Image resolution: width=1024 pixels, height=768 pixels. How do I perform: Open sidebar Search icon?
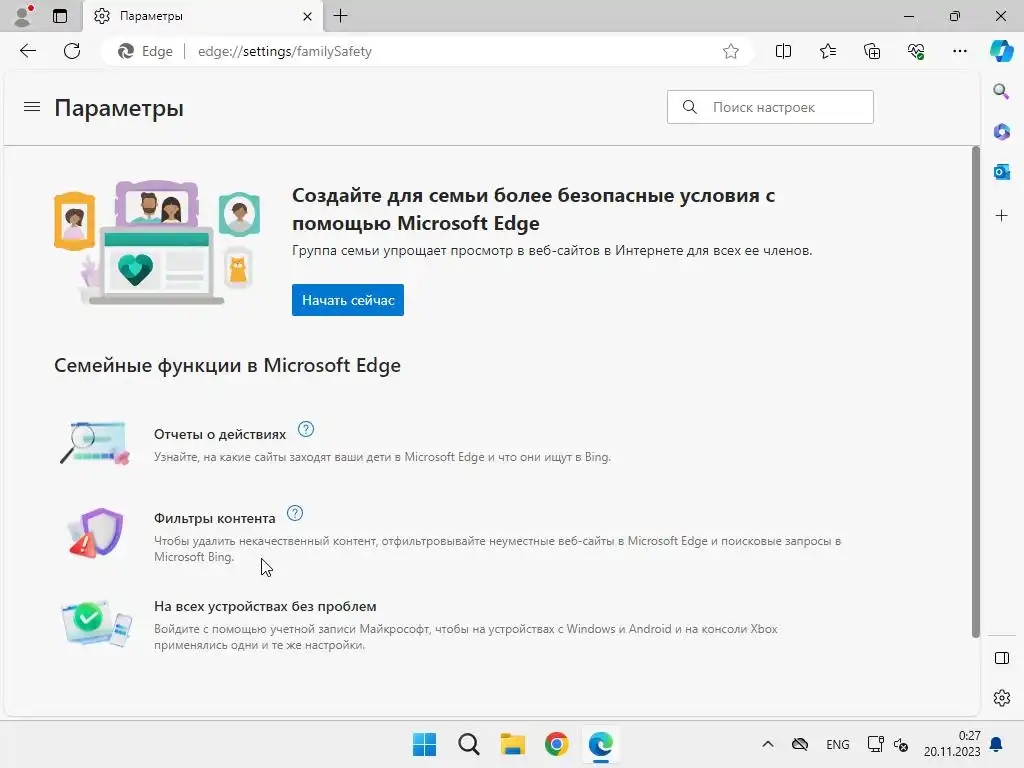pos(1001,91)
